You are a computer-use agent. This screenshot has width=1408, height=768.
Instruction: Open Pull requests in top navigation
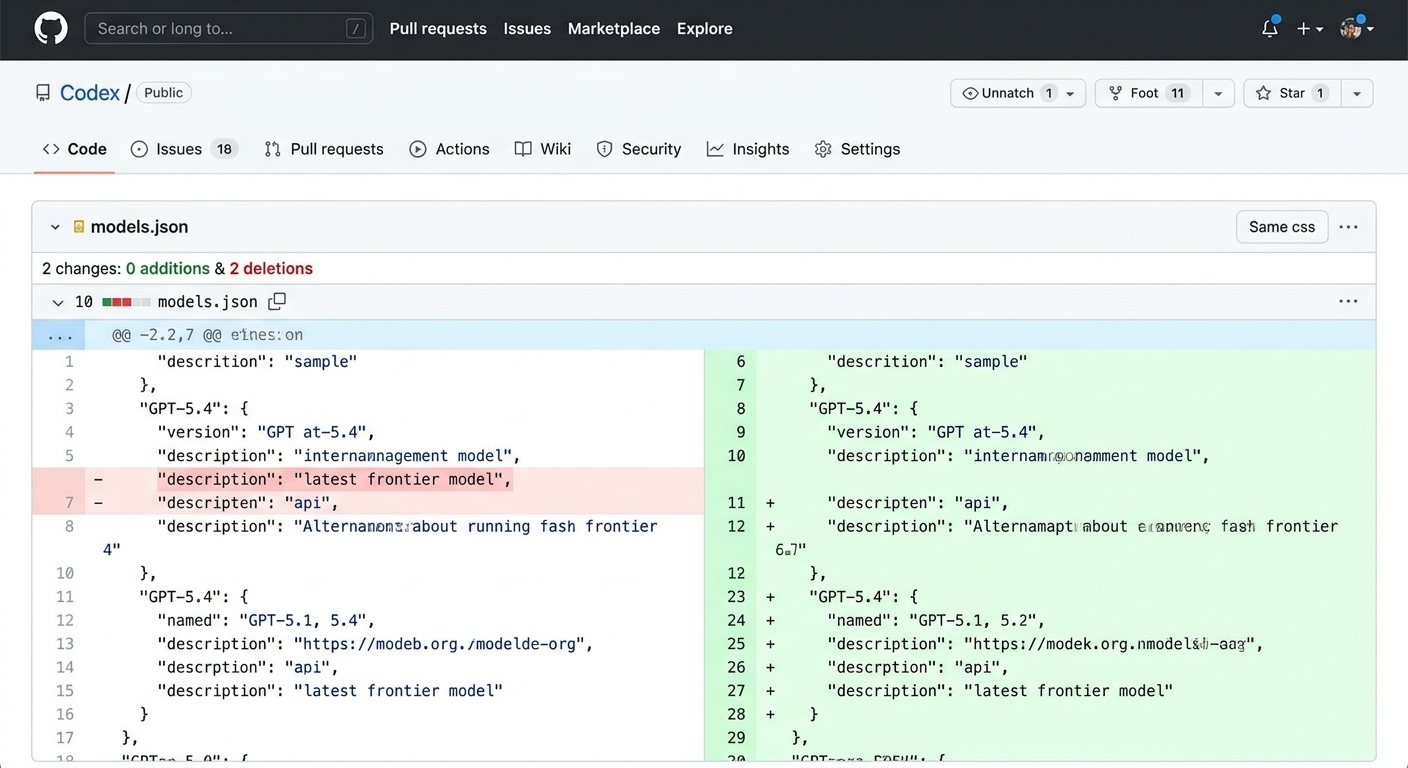pyautogui.click(x=438, y=29)
